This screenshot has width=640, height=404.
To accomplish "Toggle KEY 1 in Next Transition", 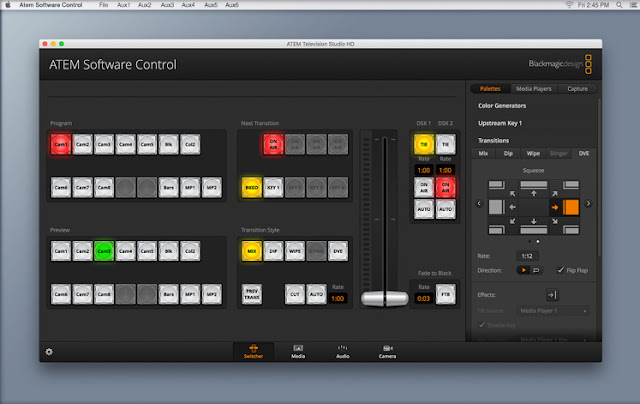I will pyautogui.click(x=273, y=187).
